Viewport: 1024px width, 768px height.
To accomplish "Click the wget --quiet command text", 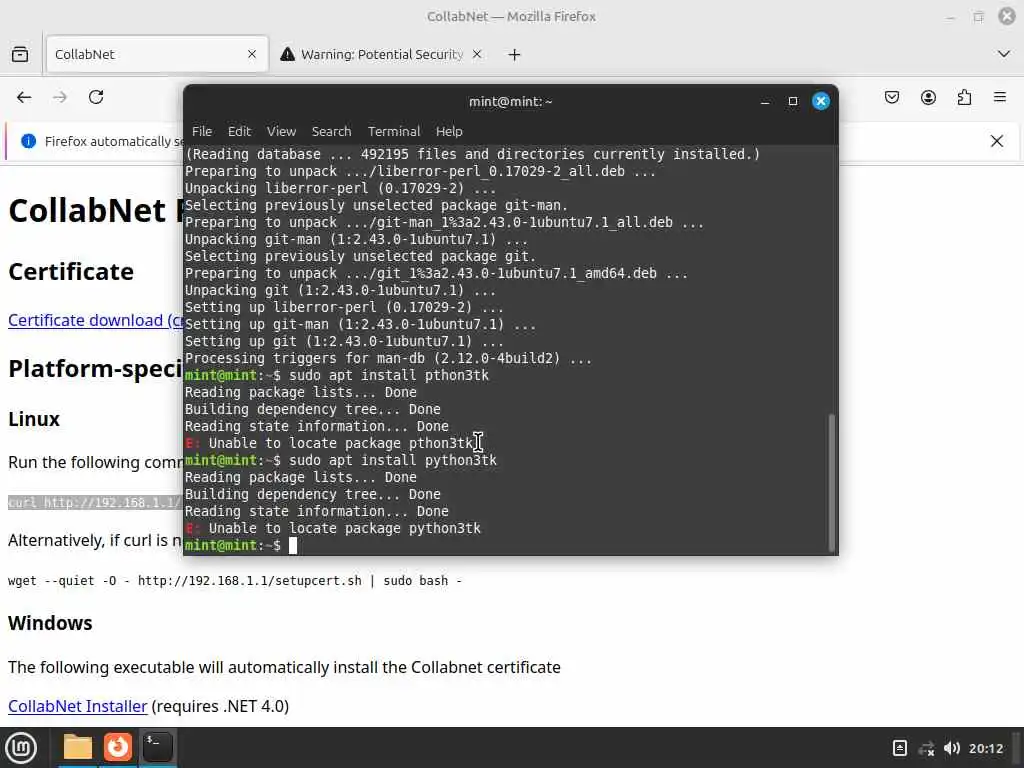I will coord(234,581).
